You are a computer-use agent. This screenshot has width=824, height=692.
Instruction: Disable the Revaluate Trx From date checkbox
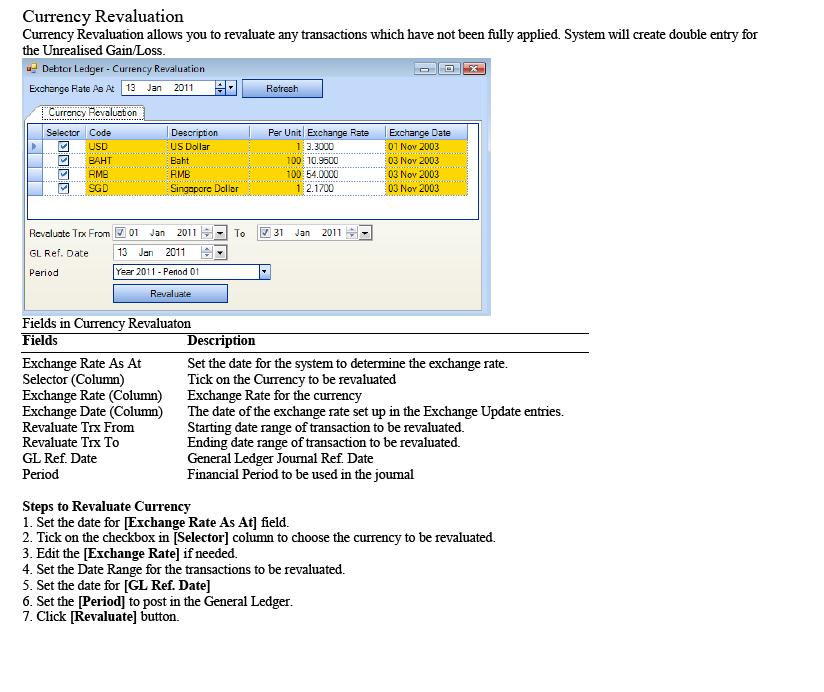pos(121,233)
